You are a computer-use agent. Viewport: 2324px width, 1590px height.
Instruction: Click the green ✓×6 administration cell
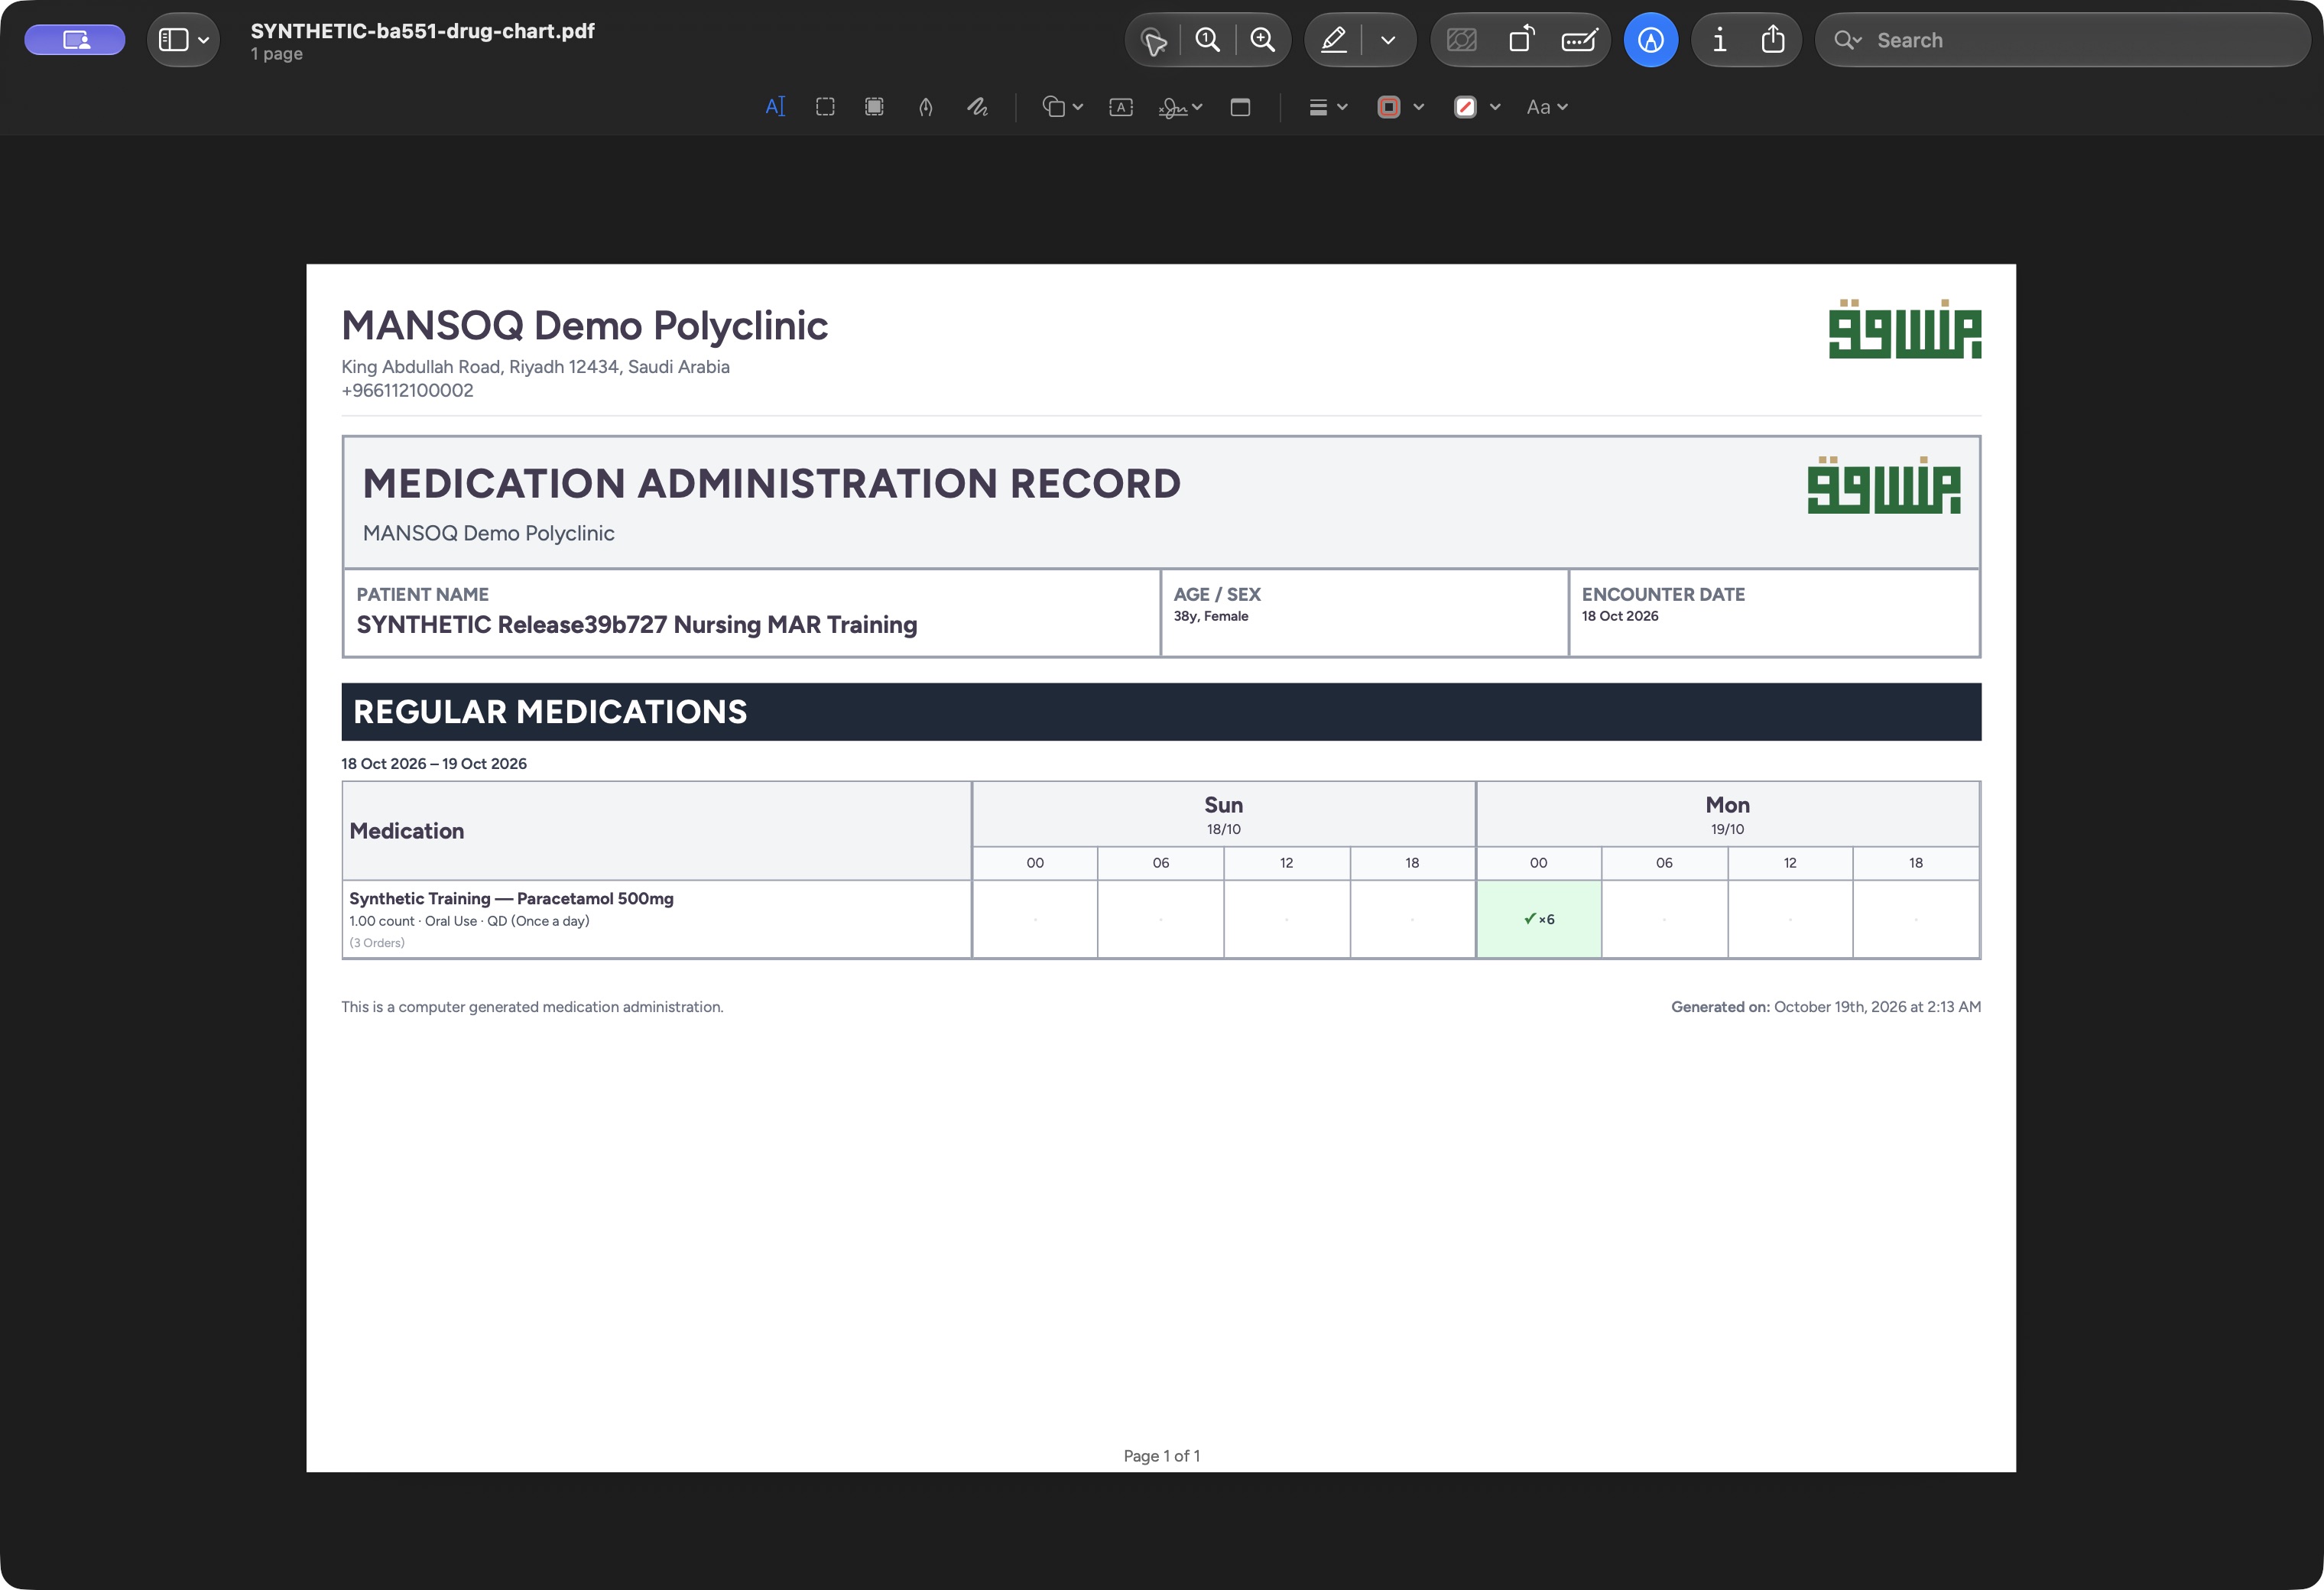click(1538, 919)
